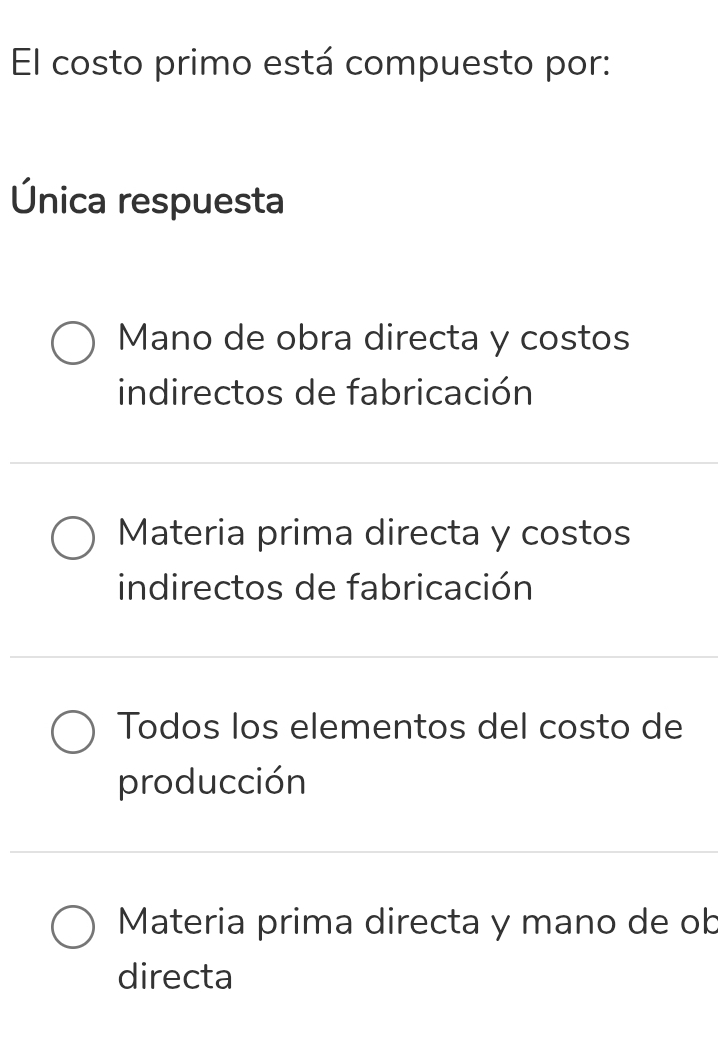718x1041 pixels.
Task: Mark the last answer option's radio circle
Action: [x=74, y=928]
